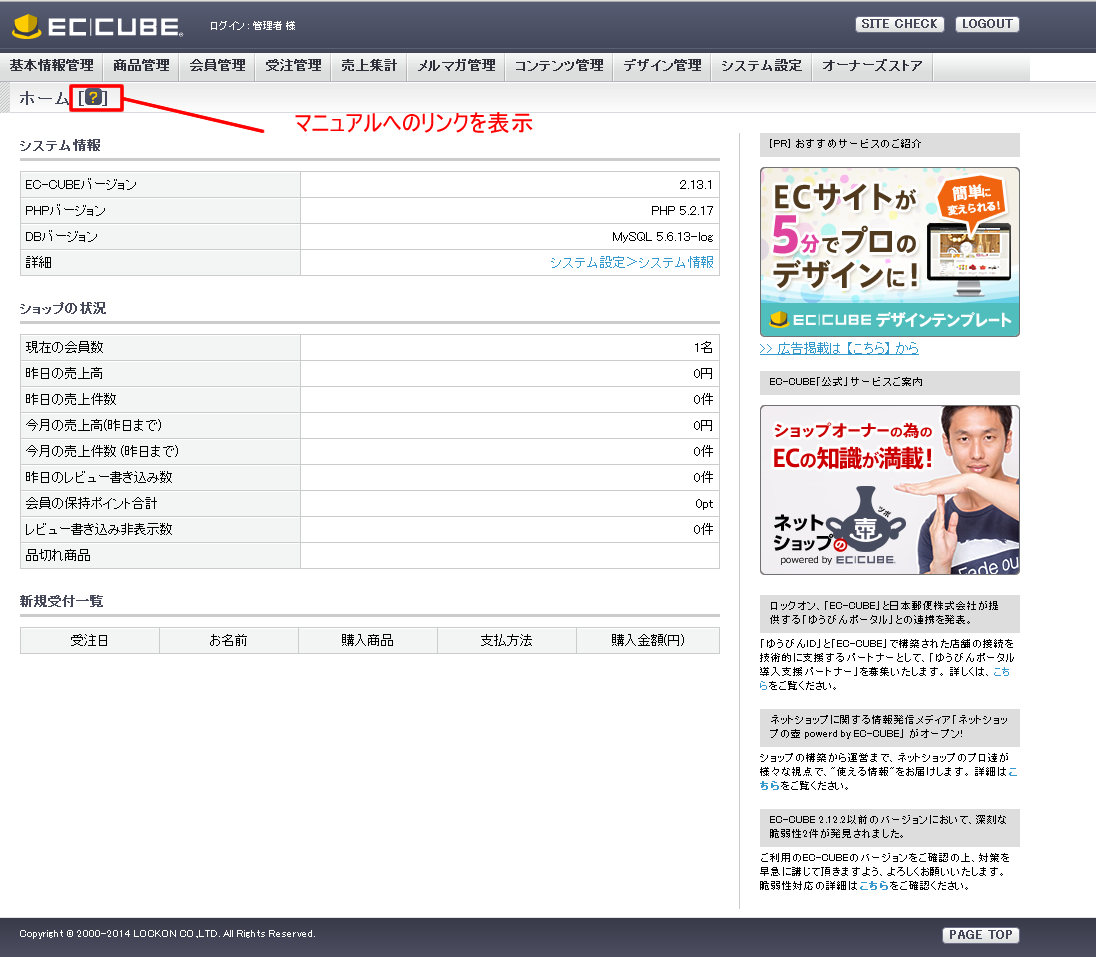Click the 購入金額(円) column header
This screenshot has height=957, width=1096.
point(648,640)
